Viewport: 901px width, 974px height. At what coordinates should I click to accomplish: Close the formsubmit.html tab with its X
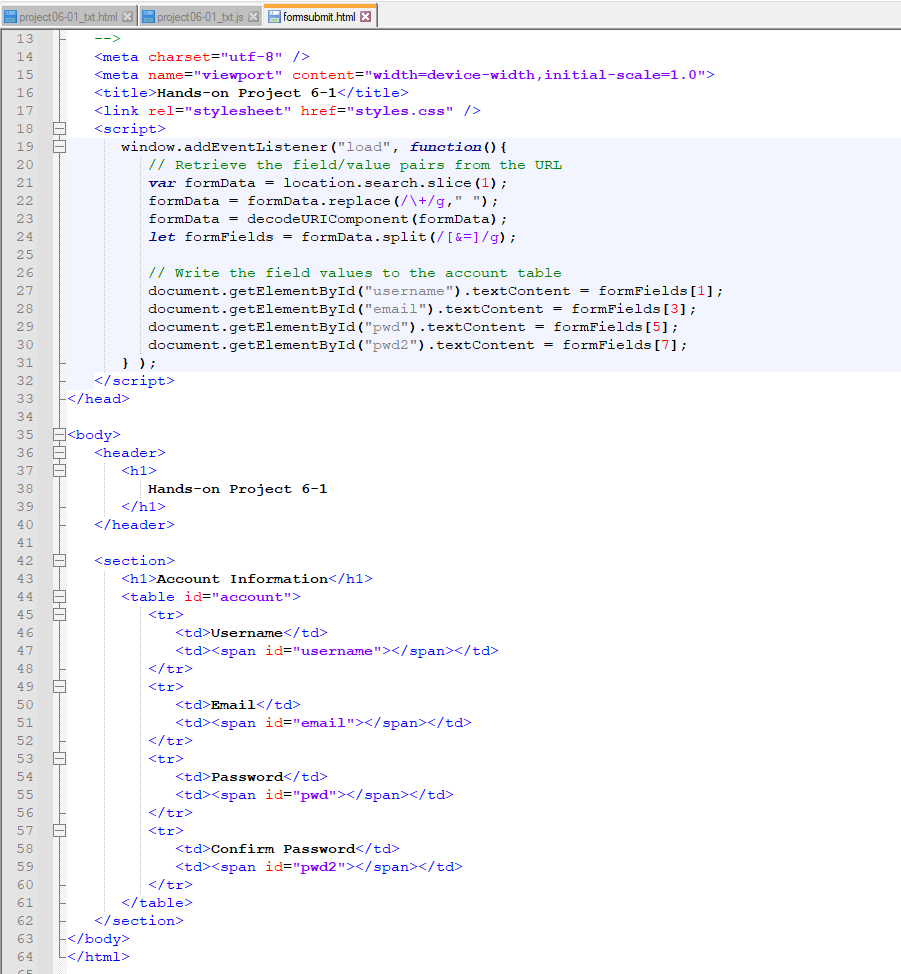point(367,16)
